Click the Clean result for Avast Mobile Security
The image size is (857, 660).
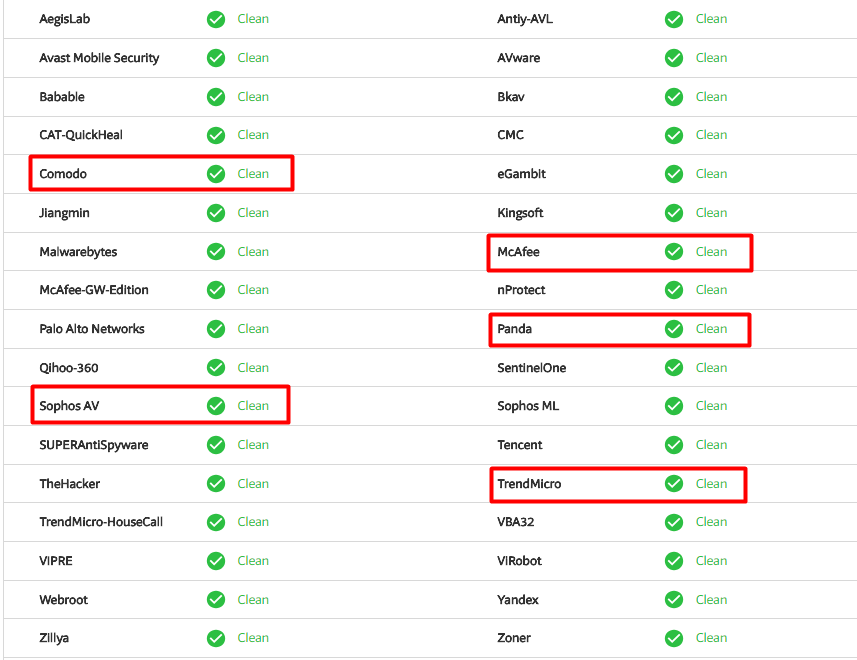[x=253, y=58]
